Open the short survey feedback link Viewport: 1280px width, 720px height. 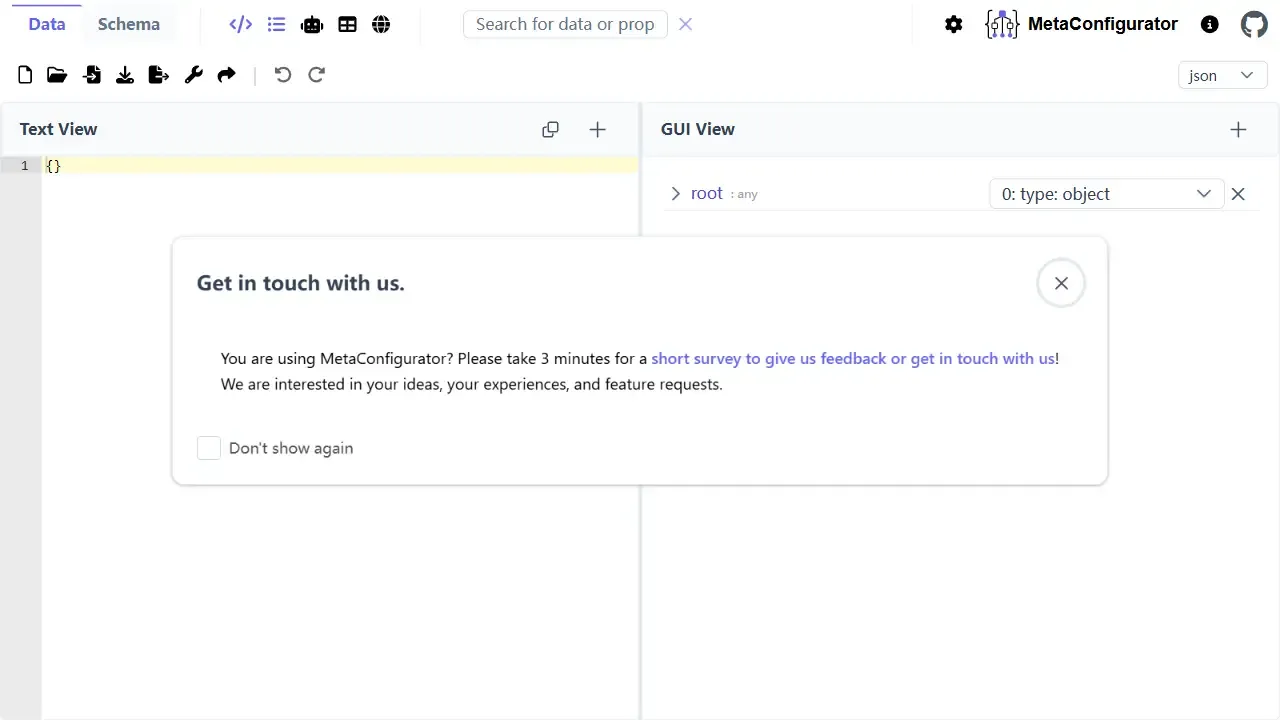pos(853,358)
